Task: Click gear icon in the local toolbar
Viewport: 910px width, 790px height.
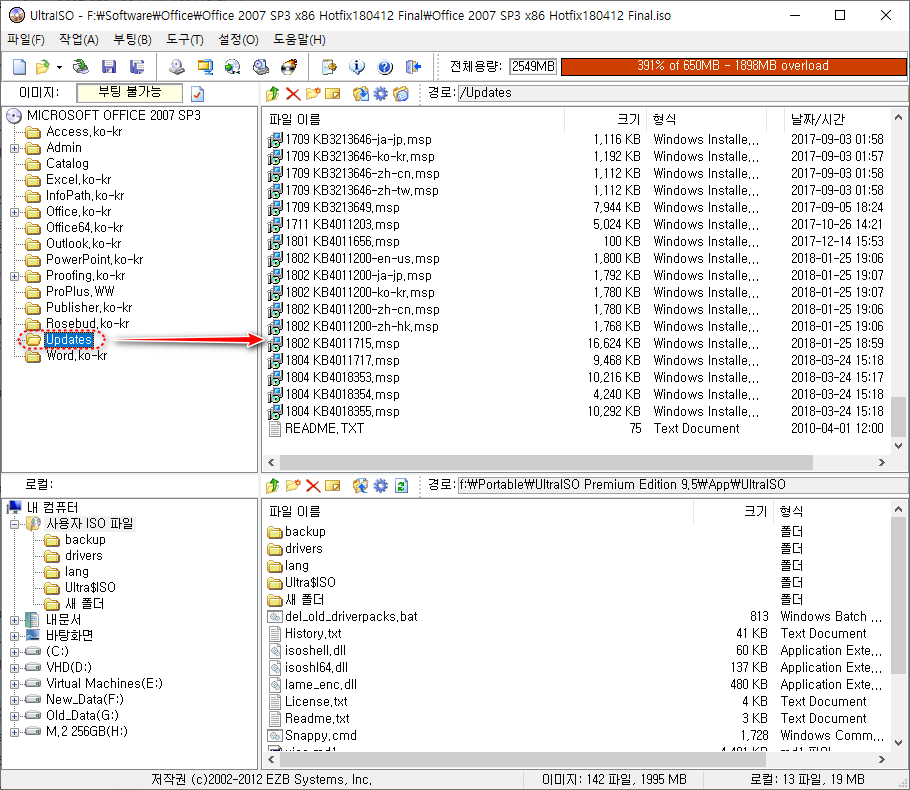Action: [380, 485]
